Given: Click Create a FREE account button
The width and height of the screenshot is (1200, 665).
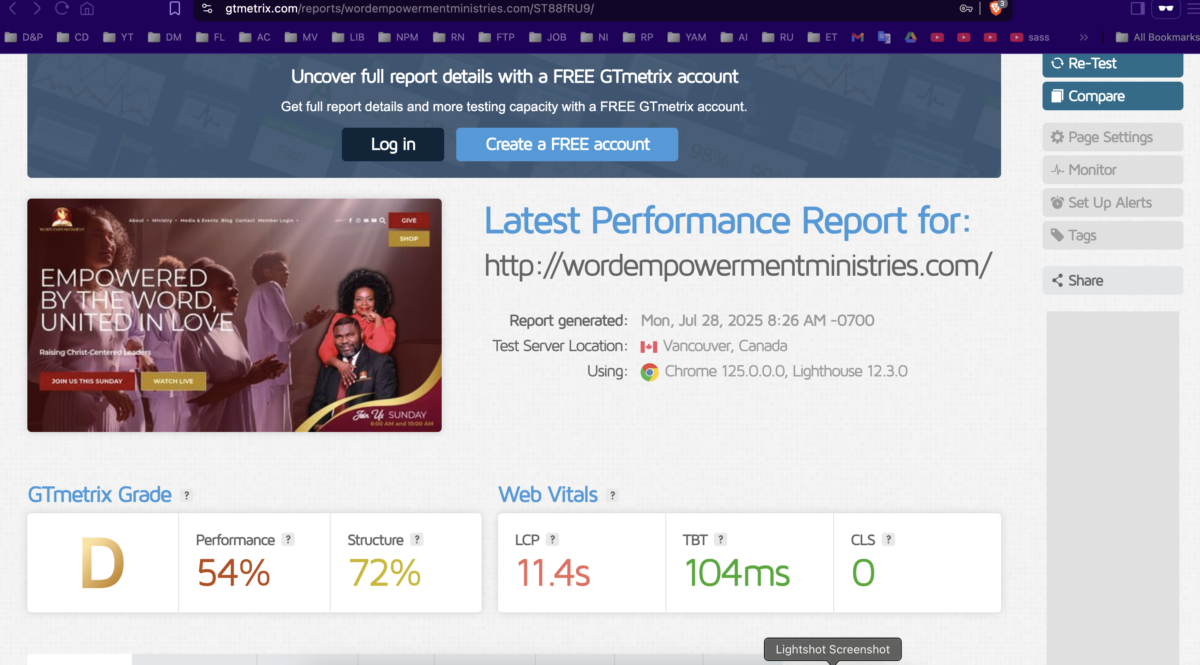Looking at the screenshot, I should point(567,144).
